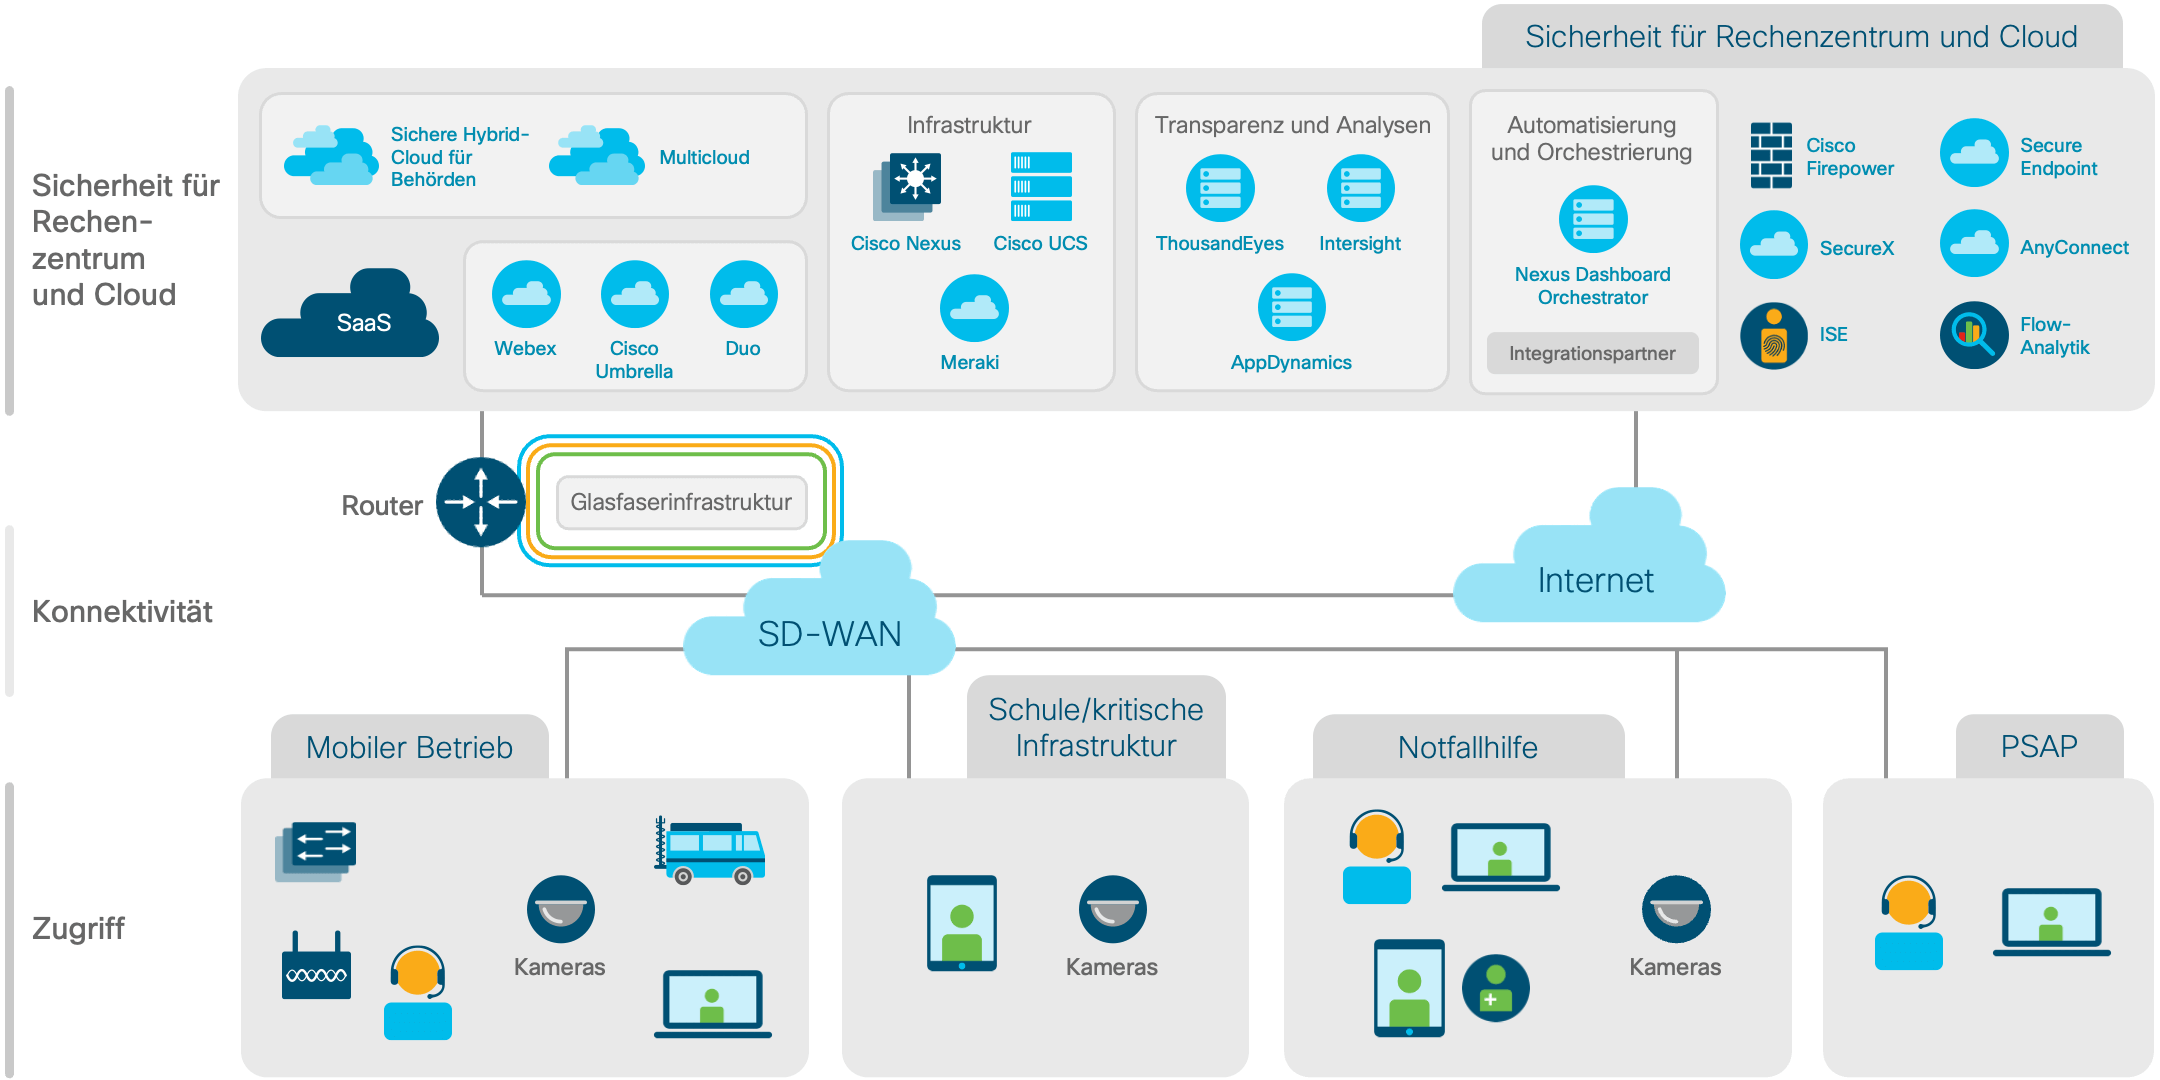
Task: Click the Sichere Hybrid-Cloud für Behörden cloud icon
Action: coord(330,155)
